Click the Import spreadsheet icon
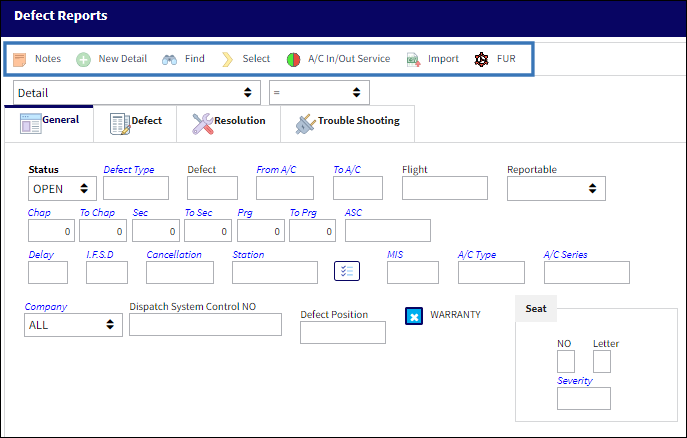This screenshot has width=687, height=438. click(x=414, y=59)
